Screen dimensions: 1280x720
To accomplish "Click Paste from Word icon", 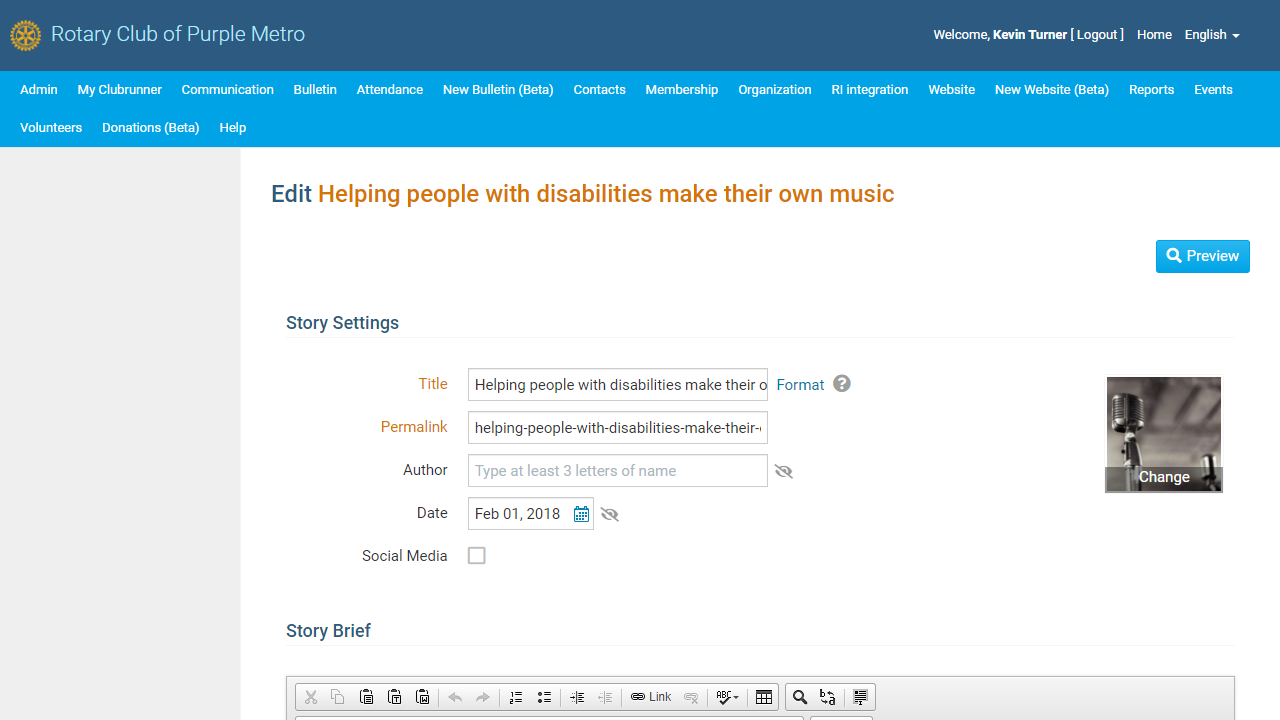I will (422, 697).
